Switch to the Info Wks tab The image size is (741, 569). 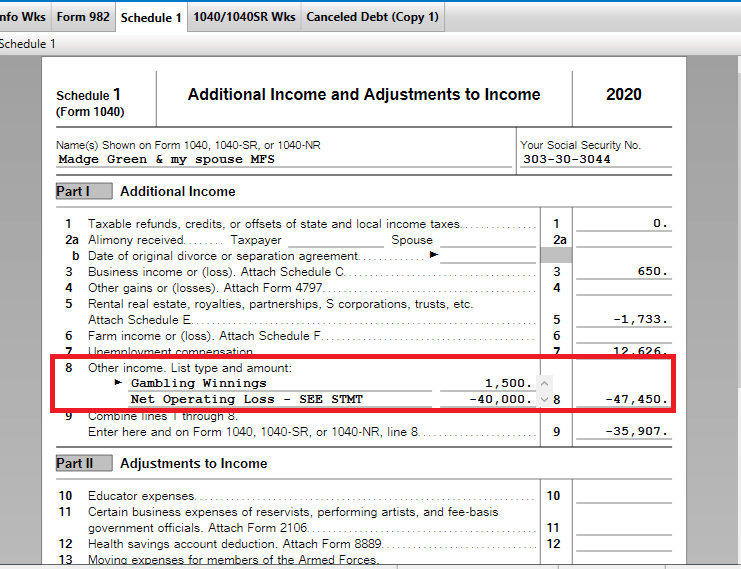click(24, 17)
